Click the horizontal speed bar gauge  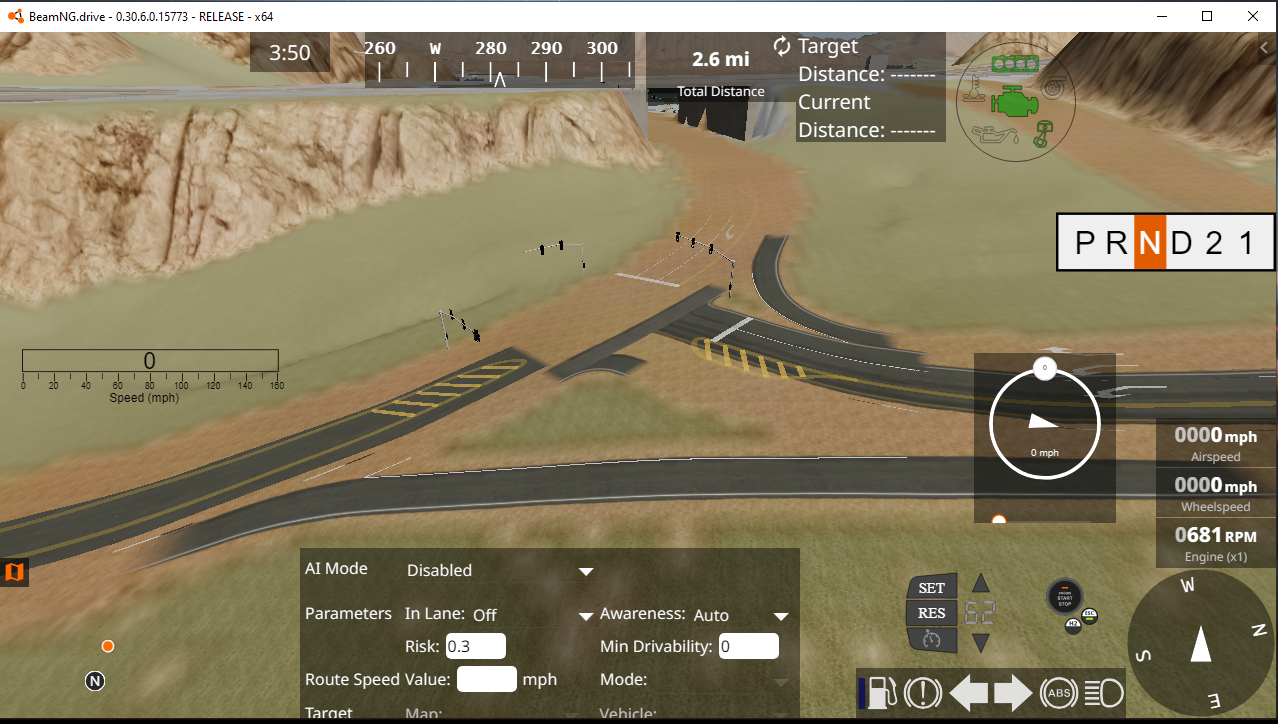point(150,361)
